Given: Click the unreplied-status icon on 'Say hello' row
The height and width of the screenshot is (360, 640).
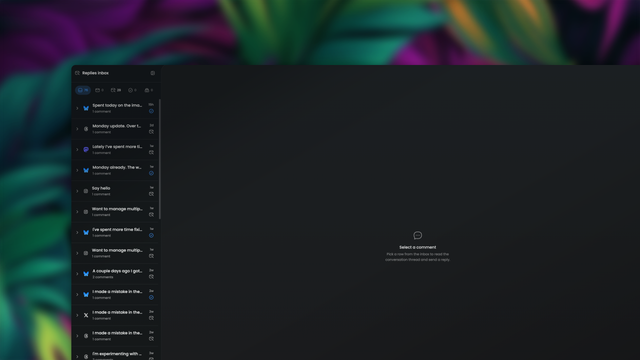Looking at the screenshot, I should click(x=151, y=194).
